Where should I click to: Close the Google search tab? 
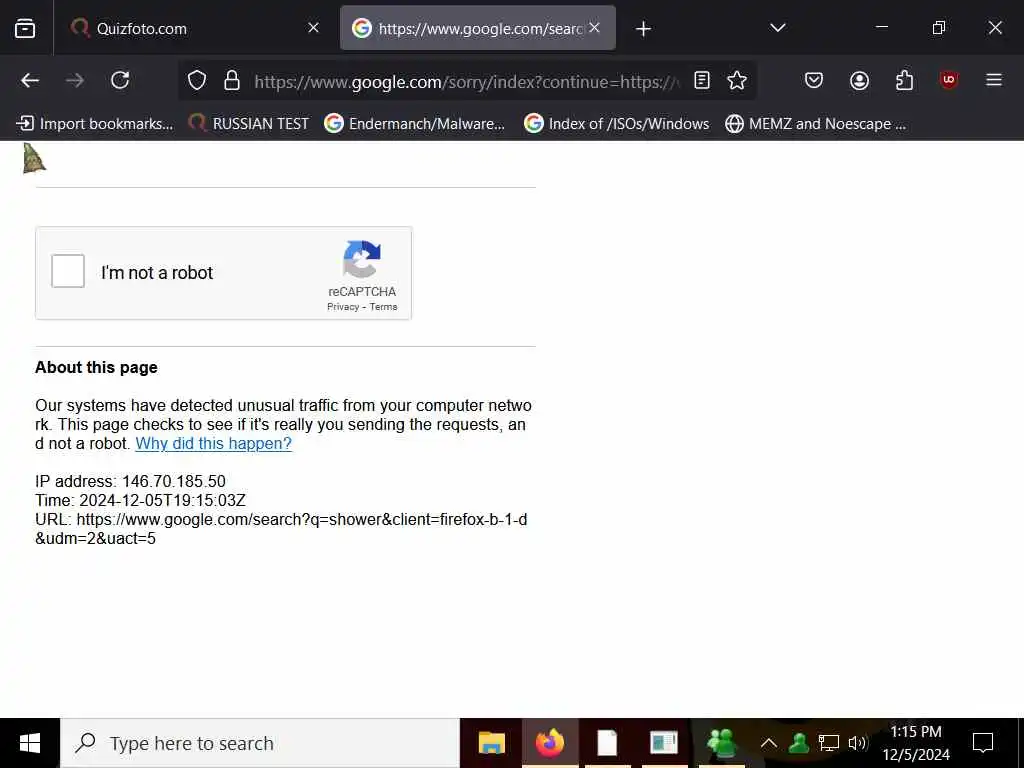coord(594,27)
